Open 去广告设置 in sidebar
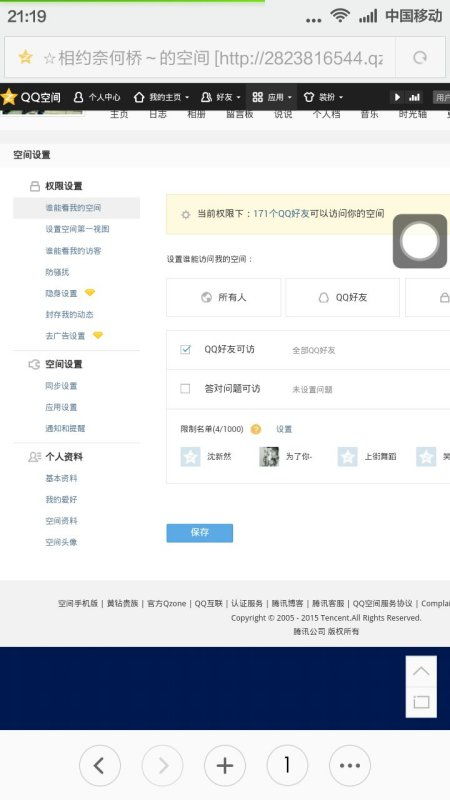This screenshot has height=800, width=450. [65, 336]
